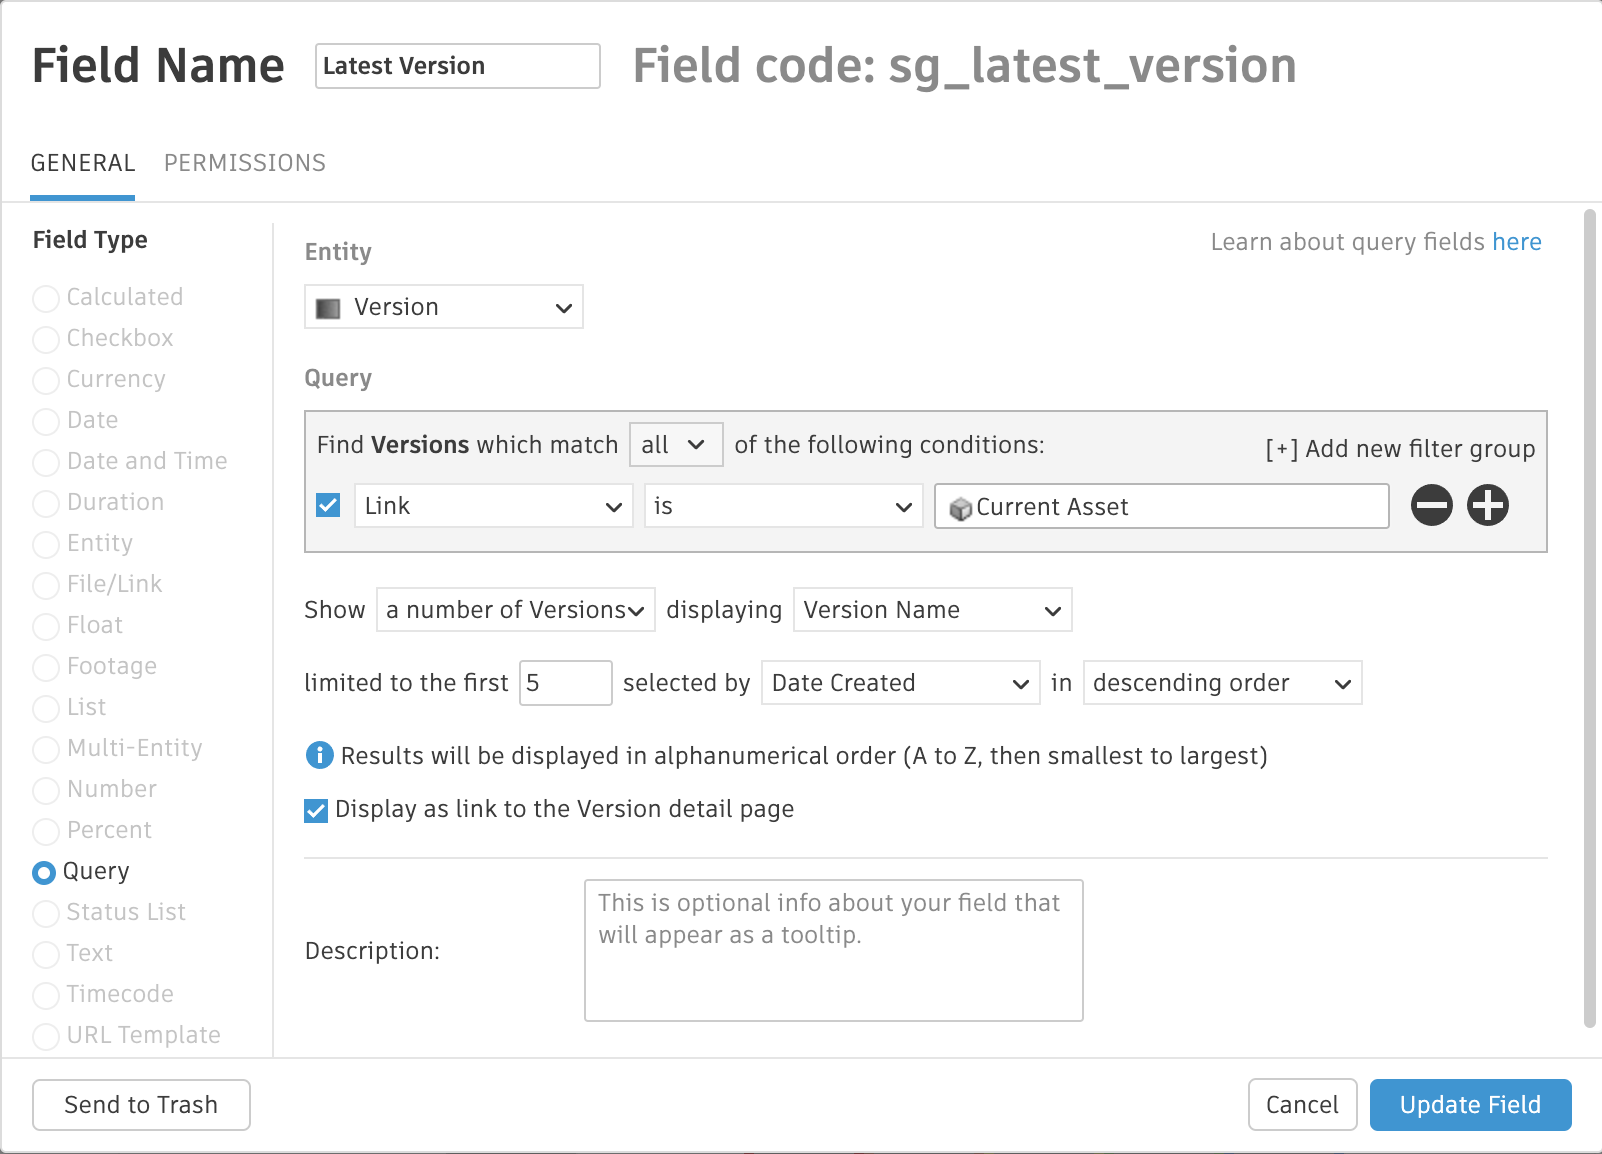The height and width of the screenshot is (1154, 1602).
Task: Click Add new filter group
Action: tap(1400, 449)
